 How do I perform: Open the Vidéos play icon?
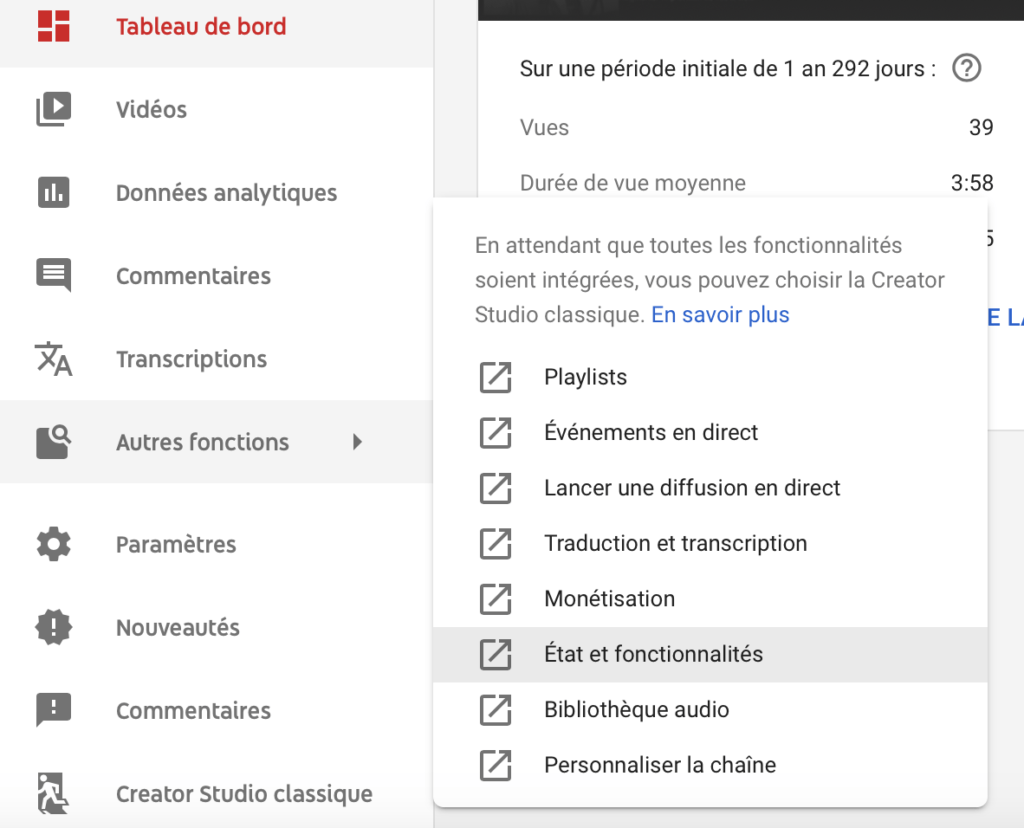pos(54,109)
